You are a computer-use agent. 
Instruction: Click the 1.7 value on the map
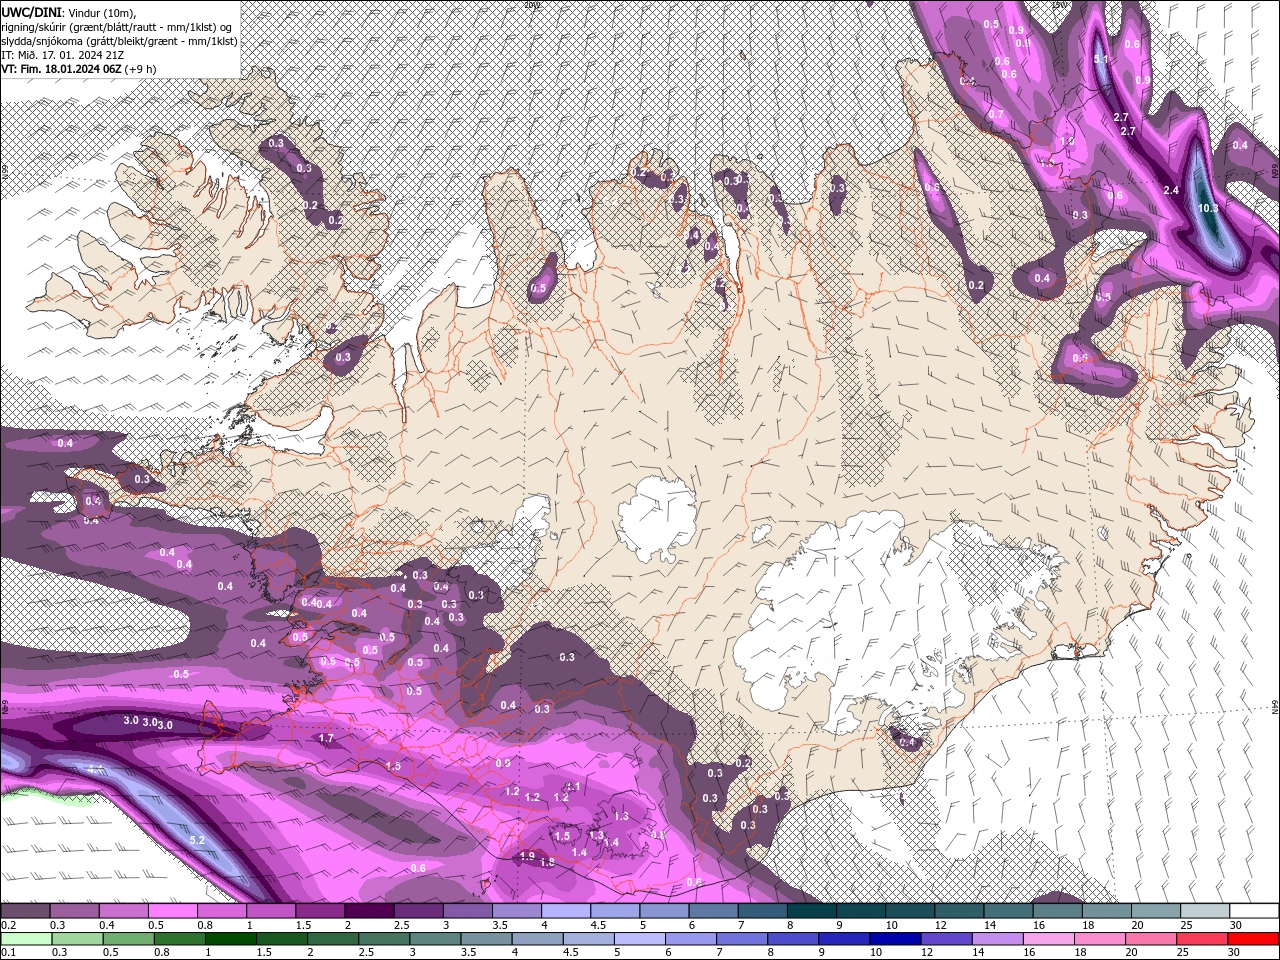326,738
